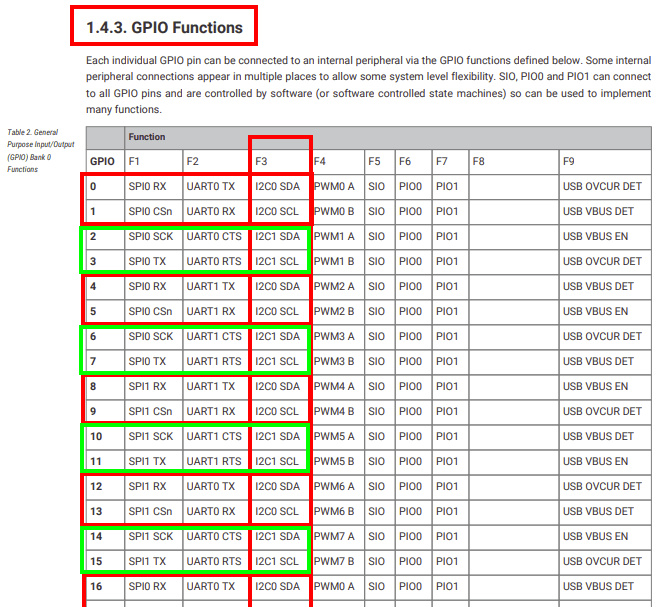Screen dimensions: 660x607
Task: Click 'I2C1 SDA' in GPIO 2 row
Action: pos(277,237)
